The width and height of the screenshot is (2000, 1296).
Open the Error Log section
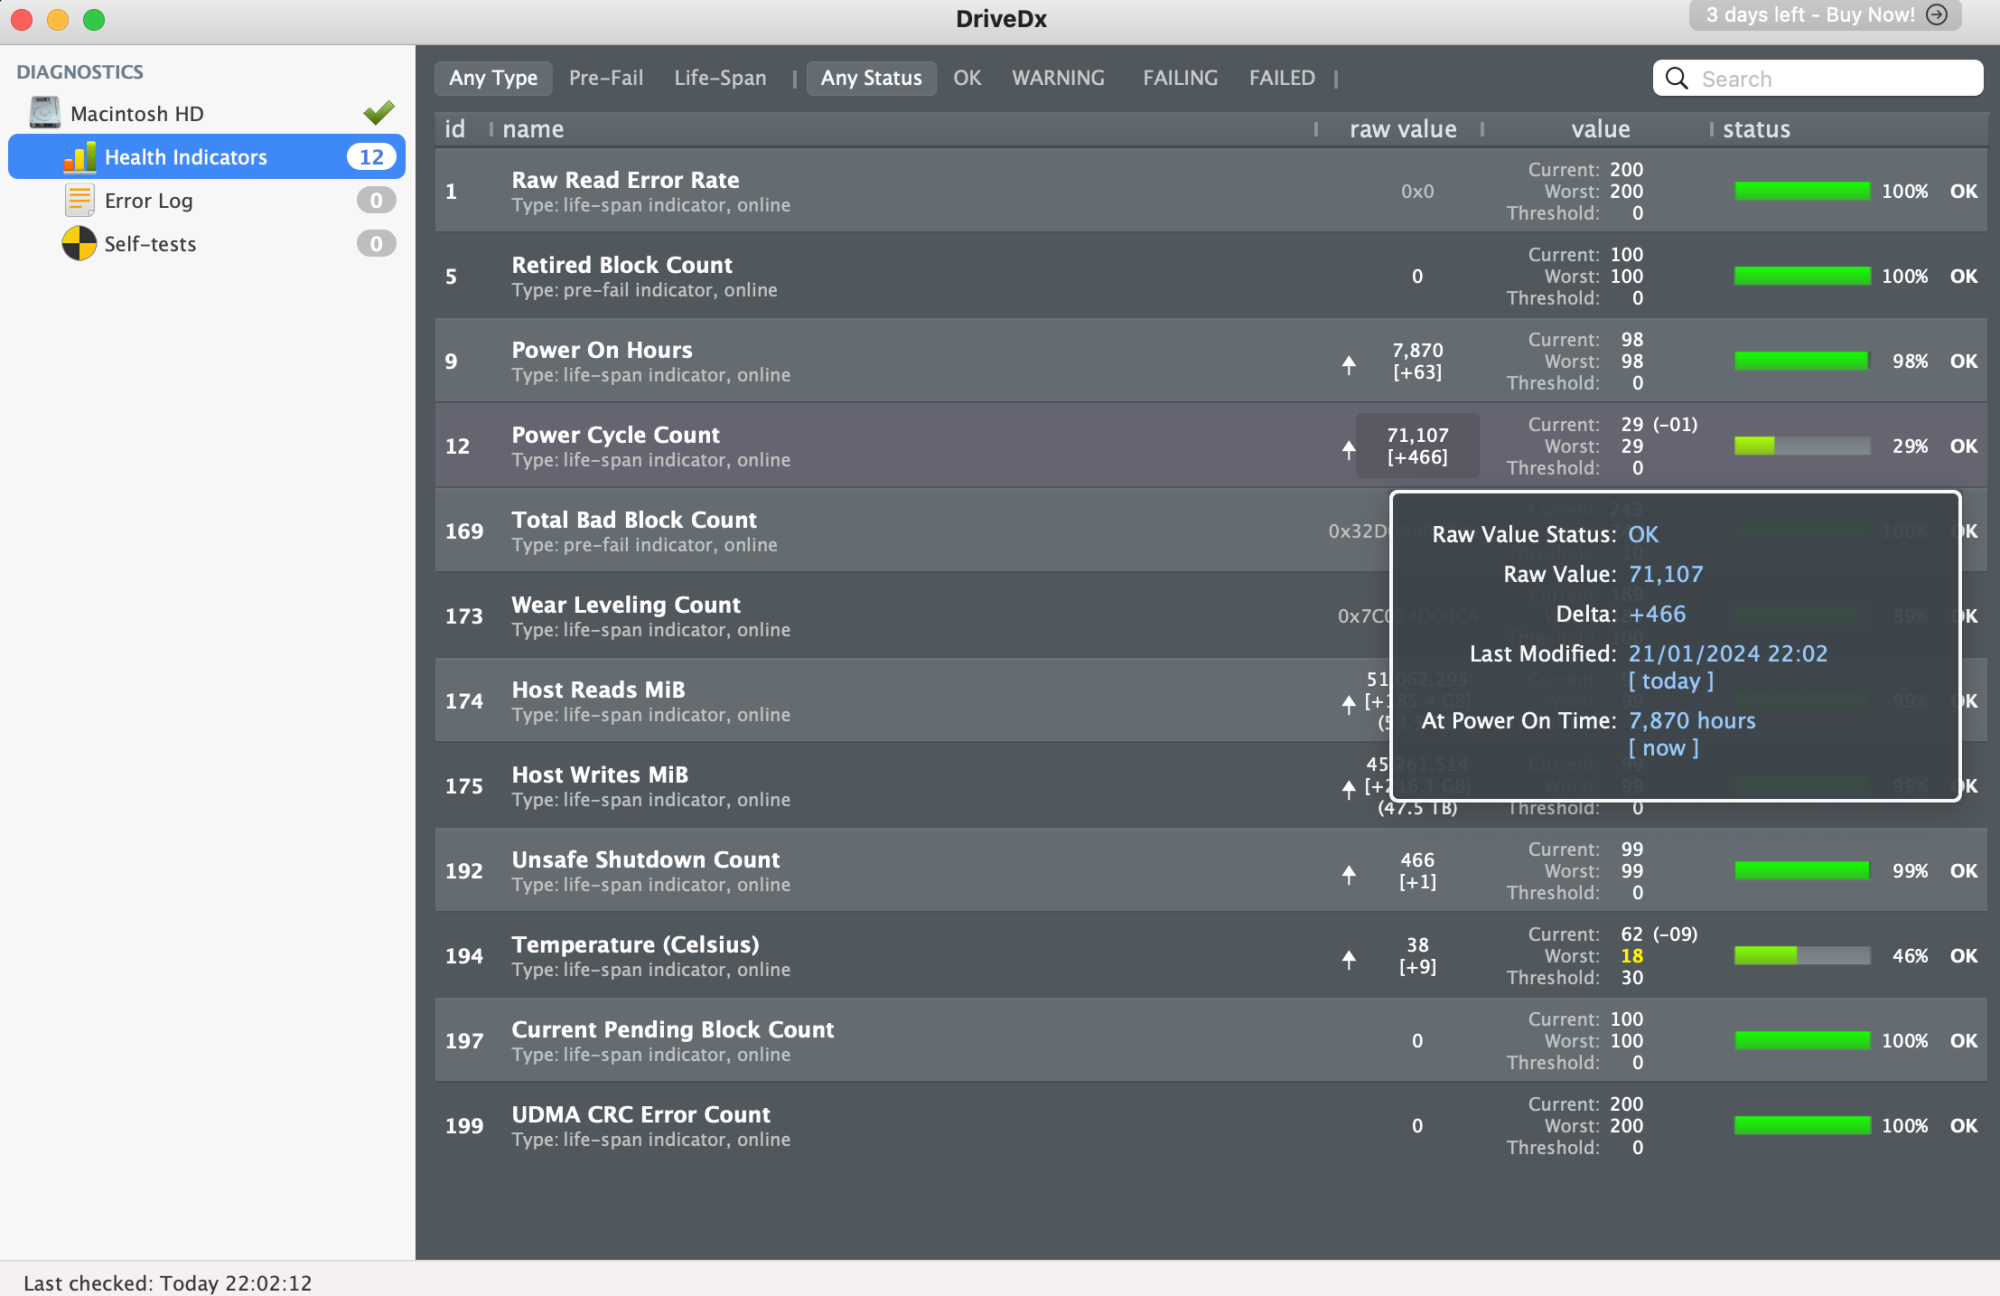click(149, 200)
